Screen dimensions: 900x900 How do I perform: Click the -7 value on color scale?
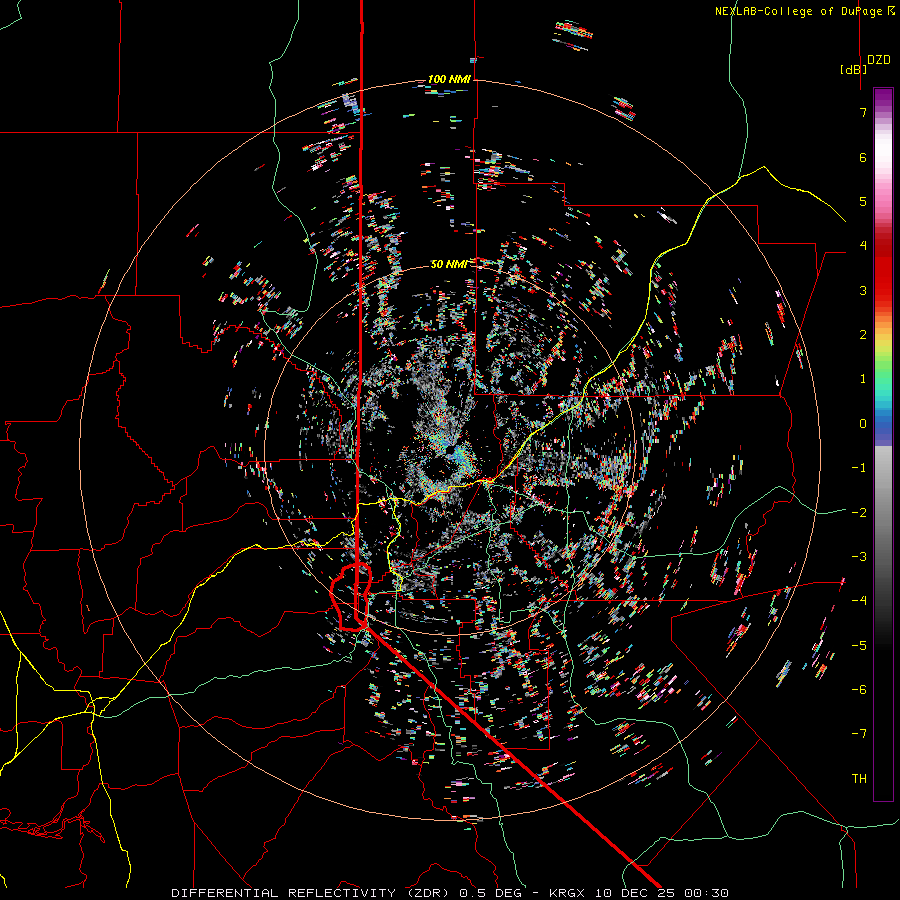click(859, 734)
